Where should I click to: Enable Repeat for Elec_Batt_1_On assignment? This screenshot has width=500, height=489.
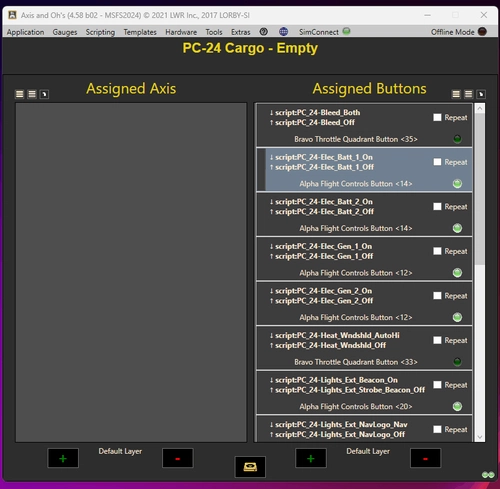437,162
